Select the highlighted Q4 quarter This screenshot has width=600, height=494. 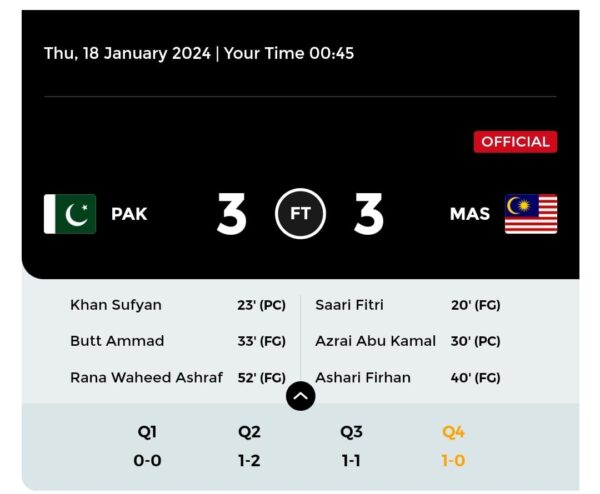[x=453, y=446]
